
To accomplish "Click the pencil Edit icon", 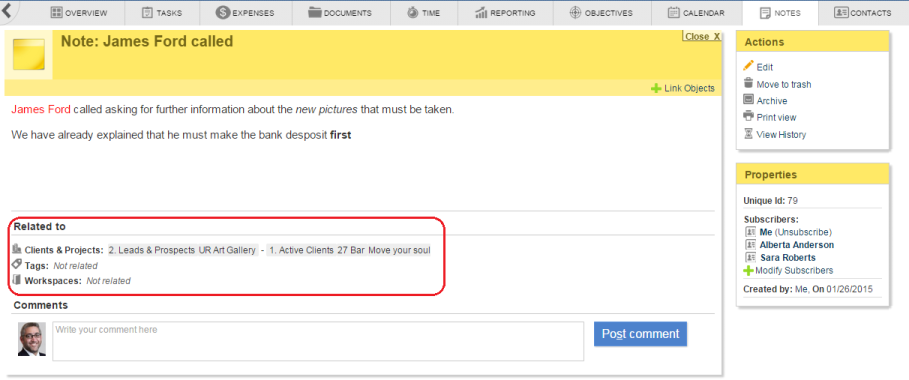I will point(748,66).
